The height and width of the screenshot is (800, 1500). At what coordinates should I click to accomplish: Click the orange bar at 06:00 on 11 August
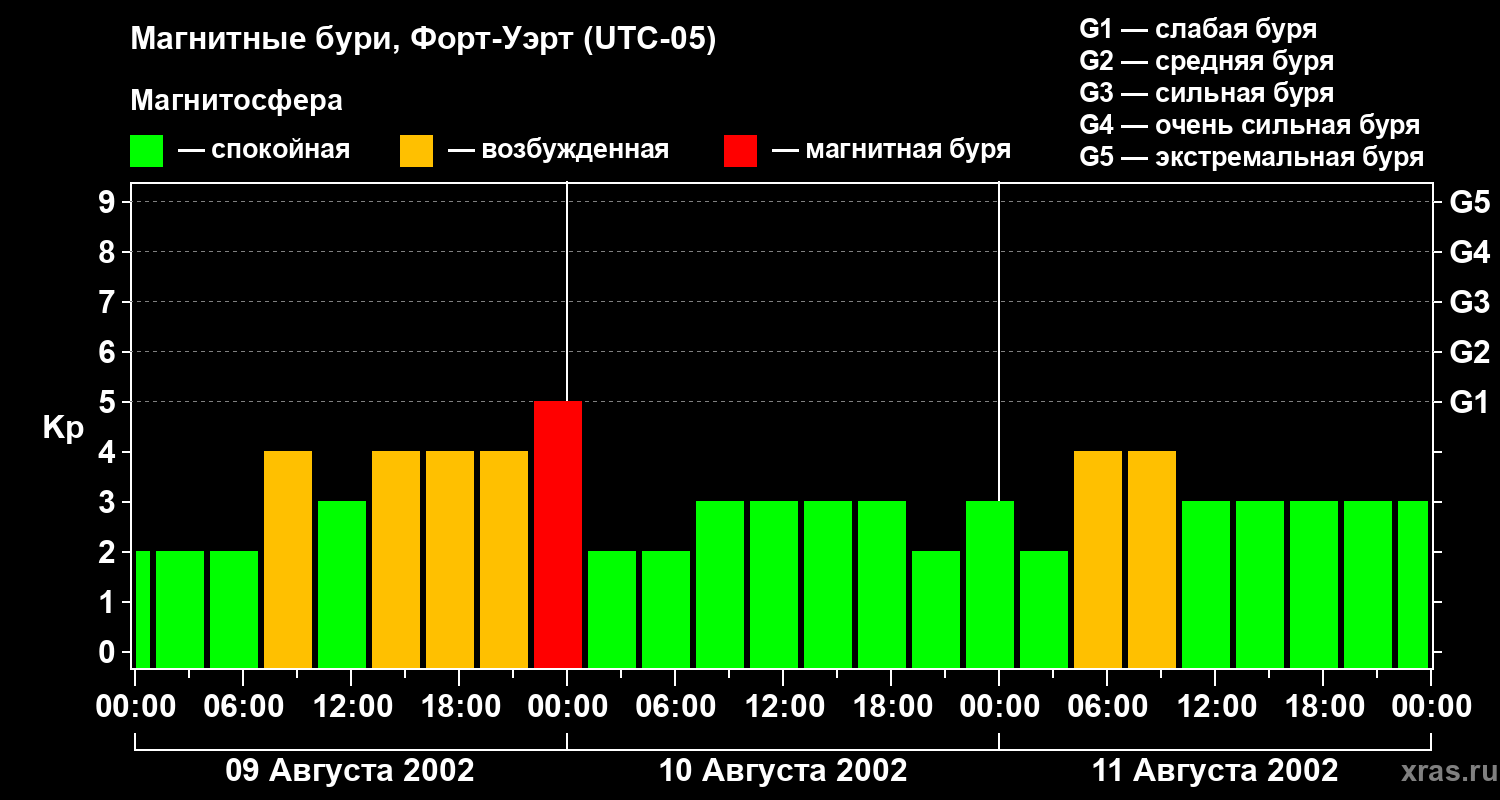[1098, 559]
